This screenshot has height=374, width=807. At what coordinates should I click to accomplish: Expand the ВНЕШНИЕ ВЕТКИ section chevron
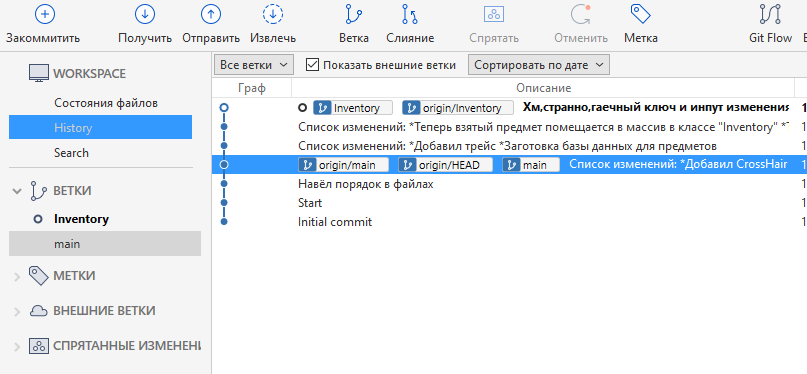17,312
